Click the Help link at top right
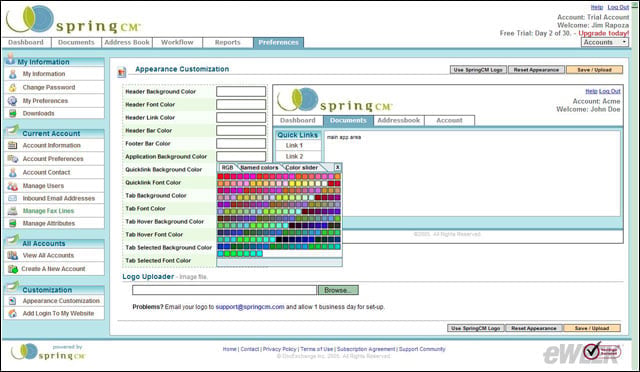Viewport: 640px width, 372px height. pos(596,7)
